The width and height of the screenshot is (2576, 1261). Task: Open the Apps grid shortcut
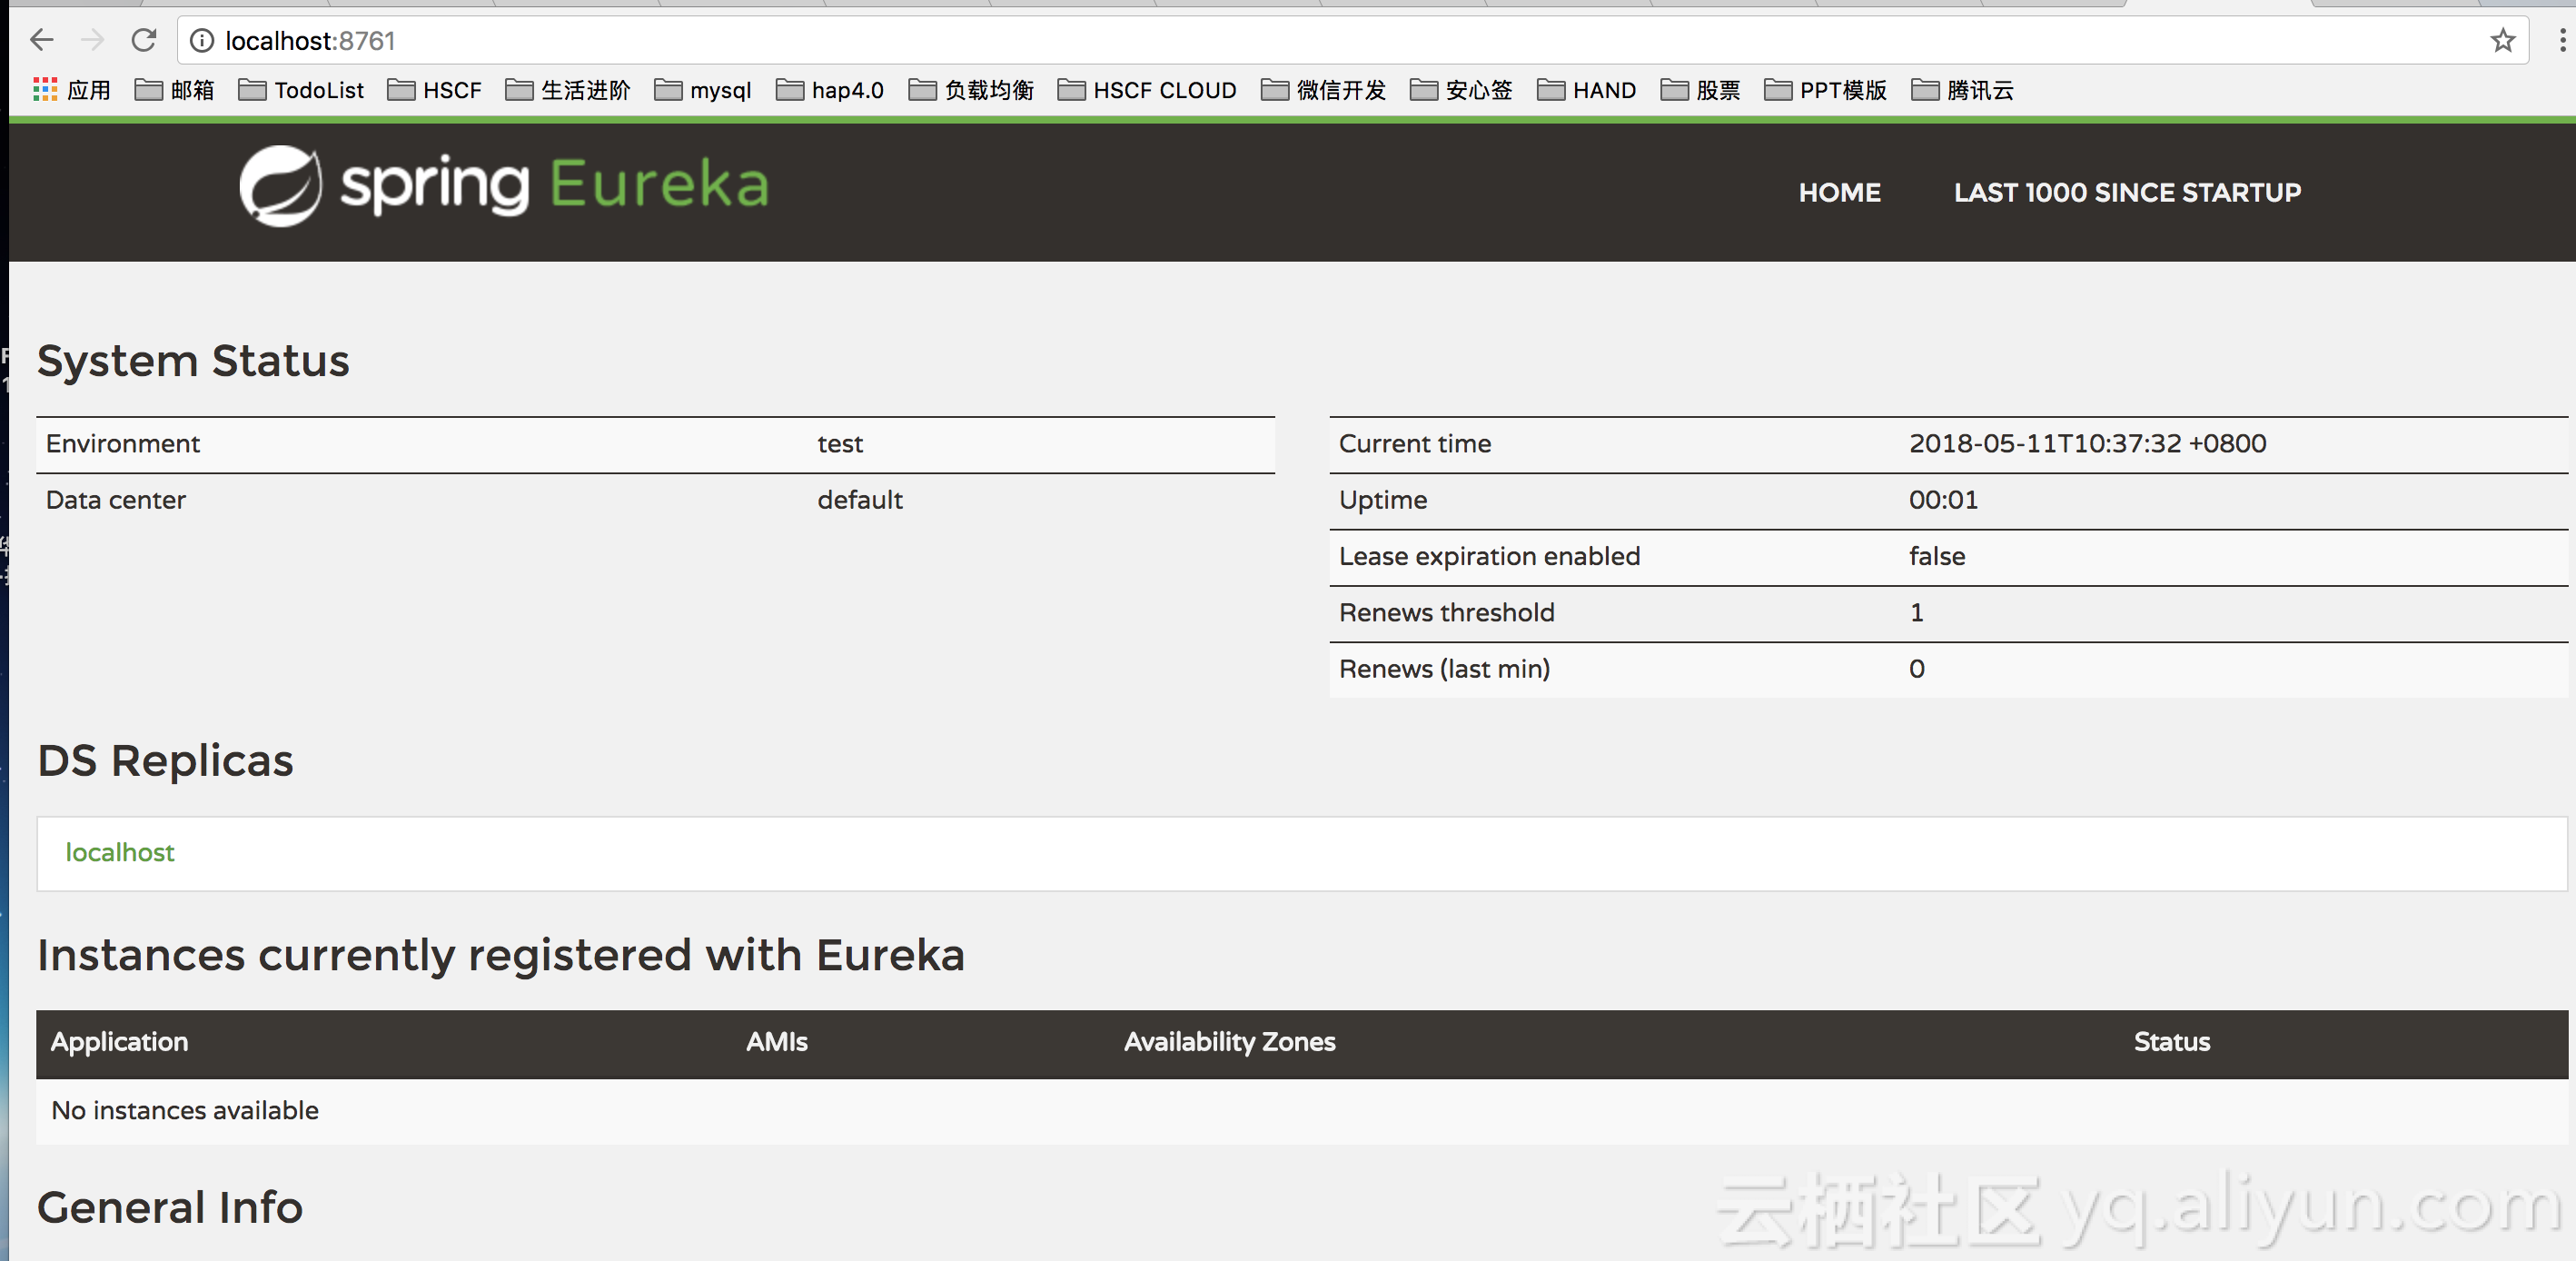tap(71, 90)
